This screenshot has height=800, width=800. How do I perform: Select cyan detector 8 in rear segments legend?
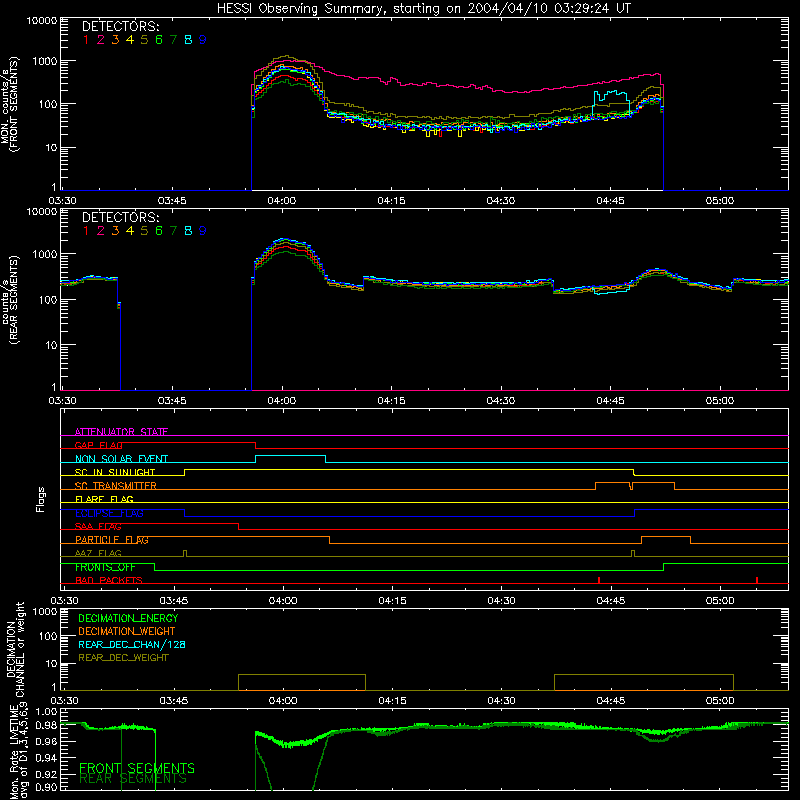(x=188, y=231)
